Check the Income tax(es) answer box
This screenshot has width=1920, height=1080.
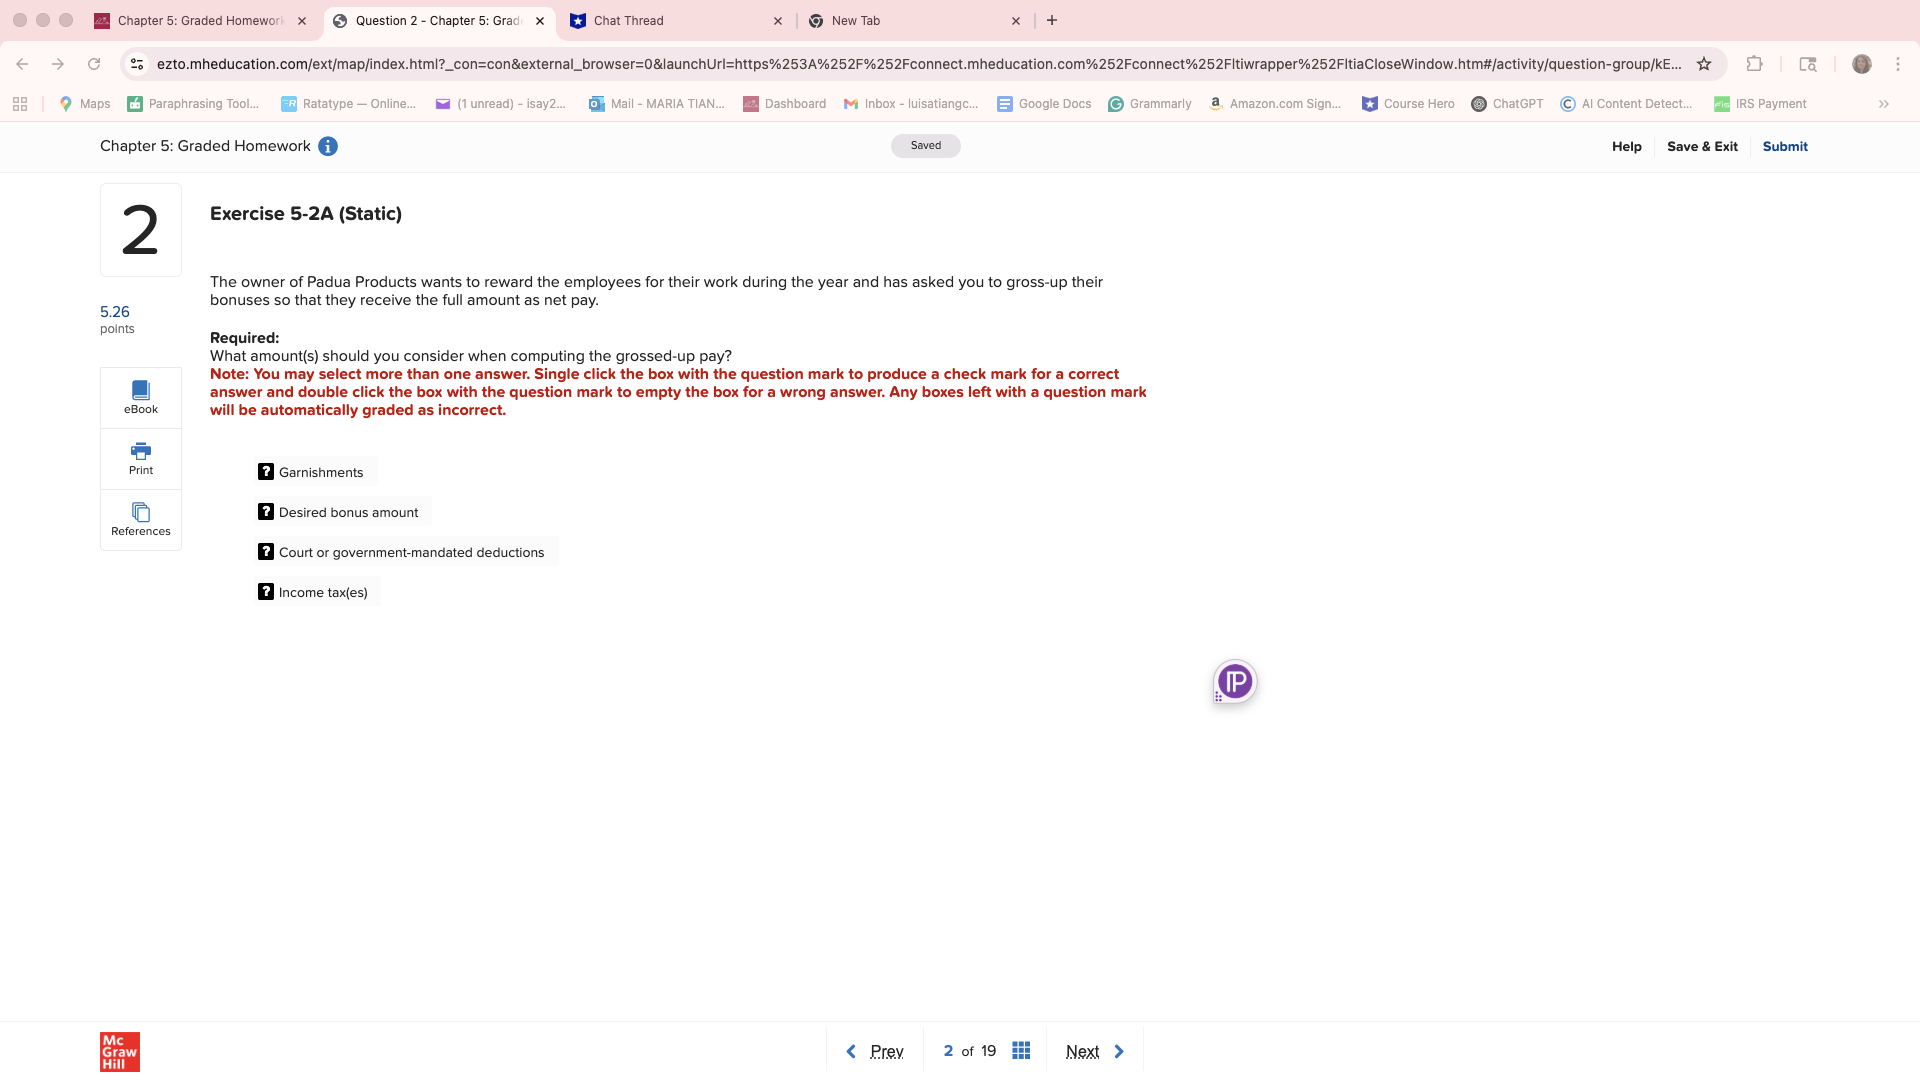coord(266,592)
